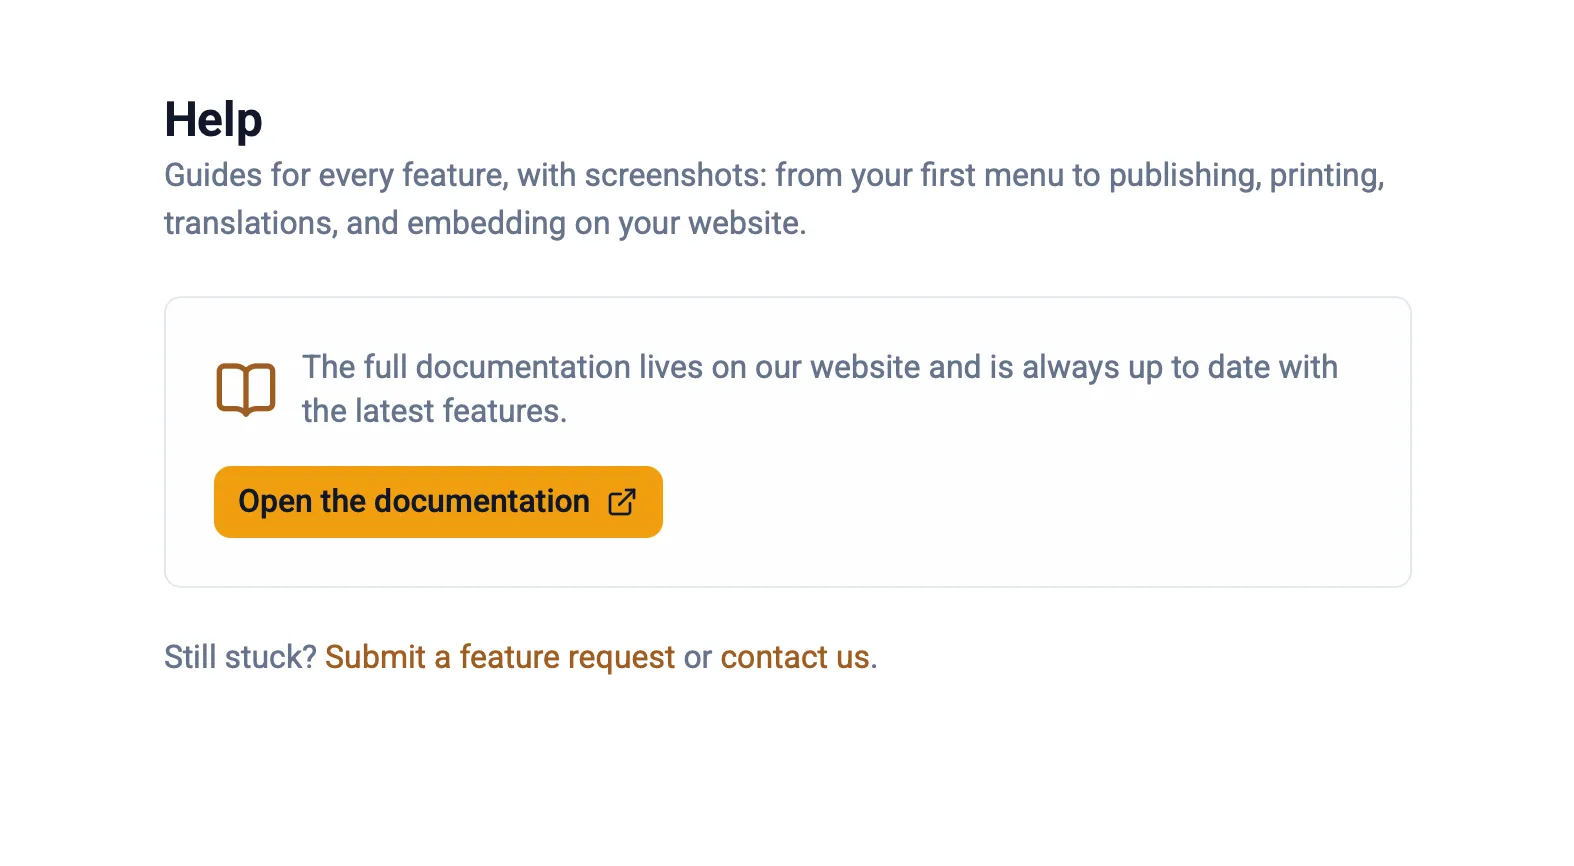
Task: Open the 'contact us' link
Action: 795,657
